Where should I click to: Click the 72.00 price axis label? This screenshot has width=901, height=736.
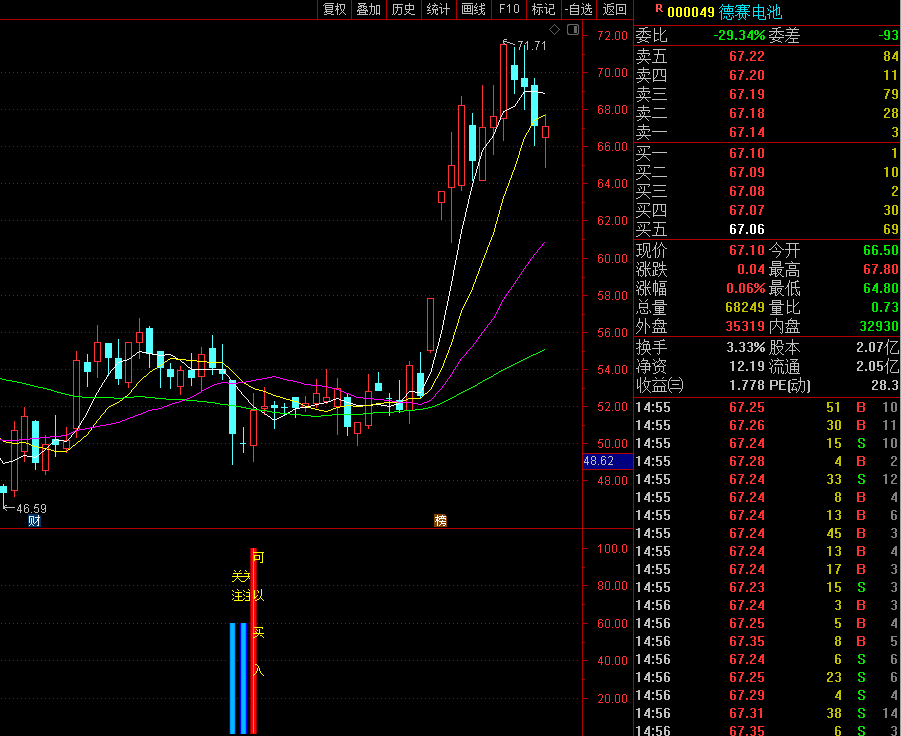click(613, 36)
